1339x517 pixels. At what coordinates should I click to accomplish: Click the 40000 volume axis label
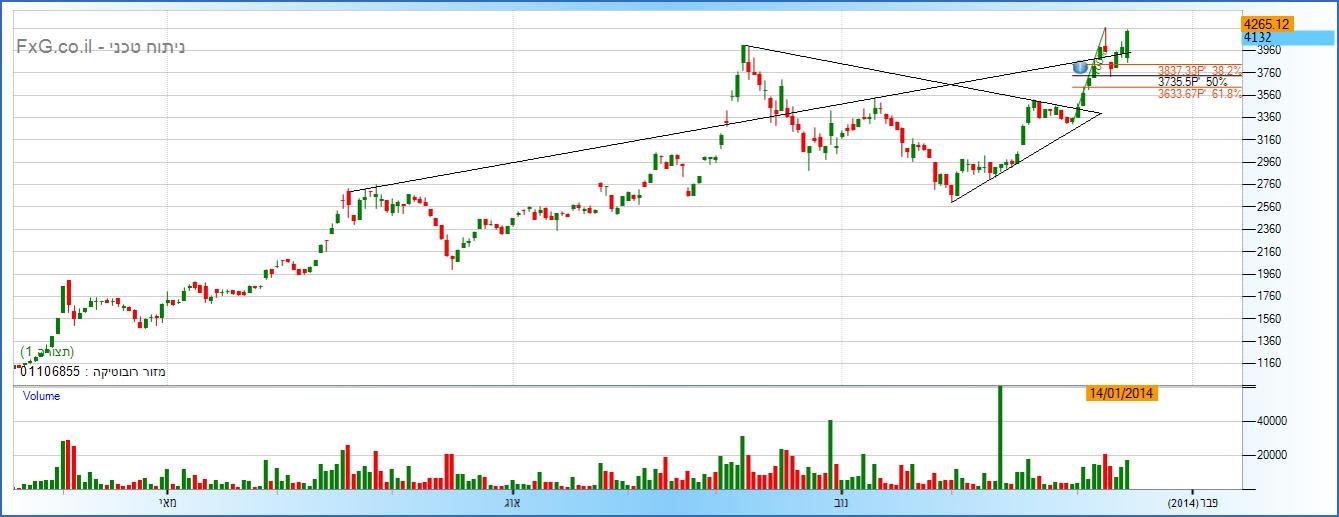pyautogui.click(x=1261, y=422)
